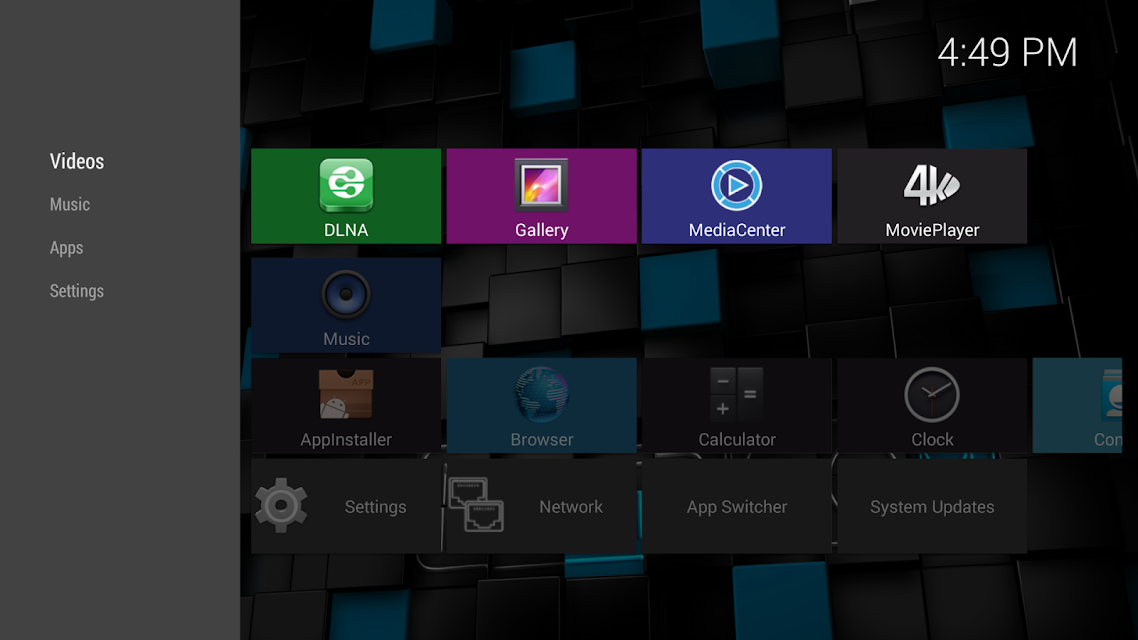Click the Calculator label text

(737, 440)
